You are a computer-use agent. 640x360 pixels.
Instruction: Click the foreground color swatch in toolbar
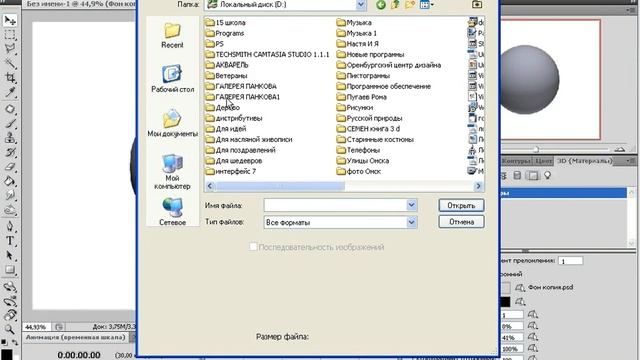pos(6,354)
